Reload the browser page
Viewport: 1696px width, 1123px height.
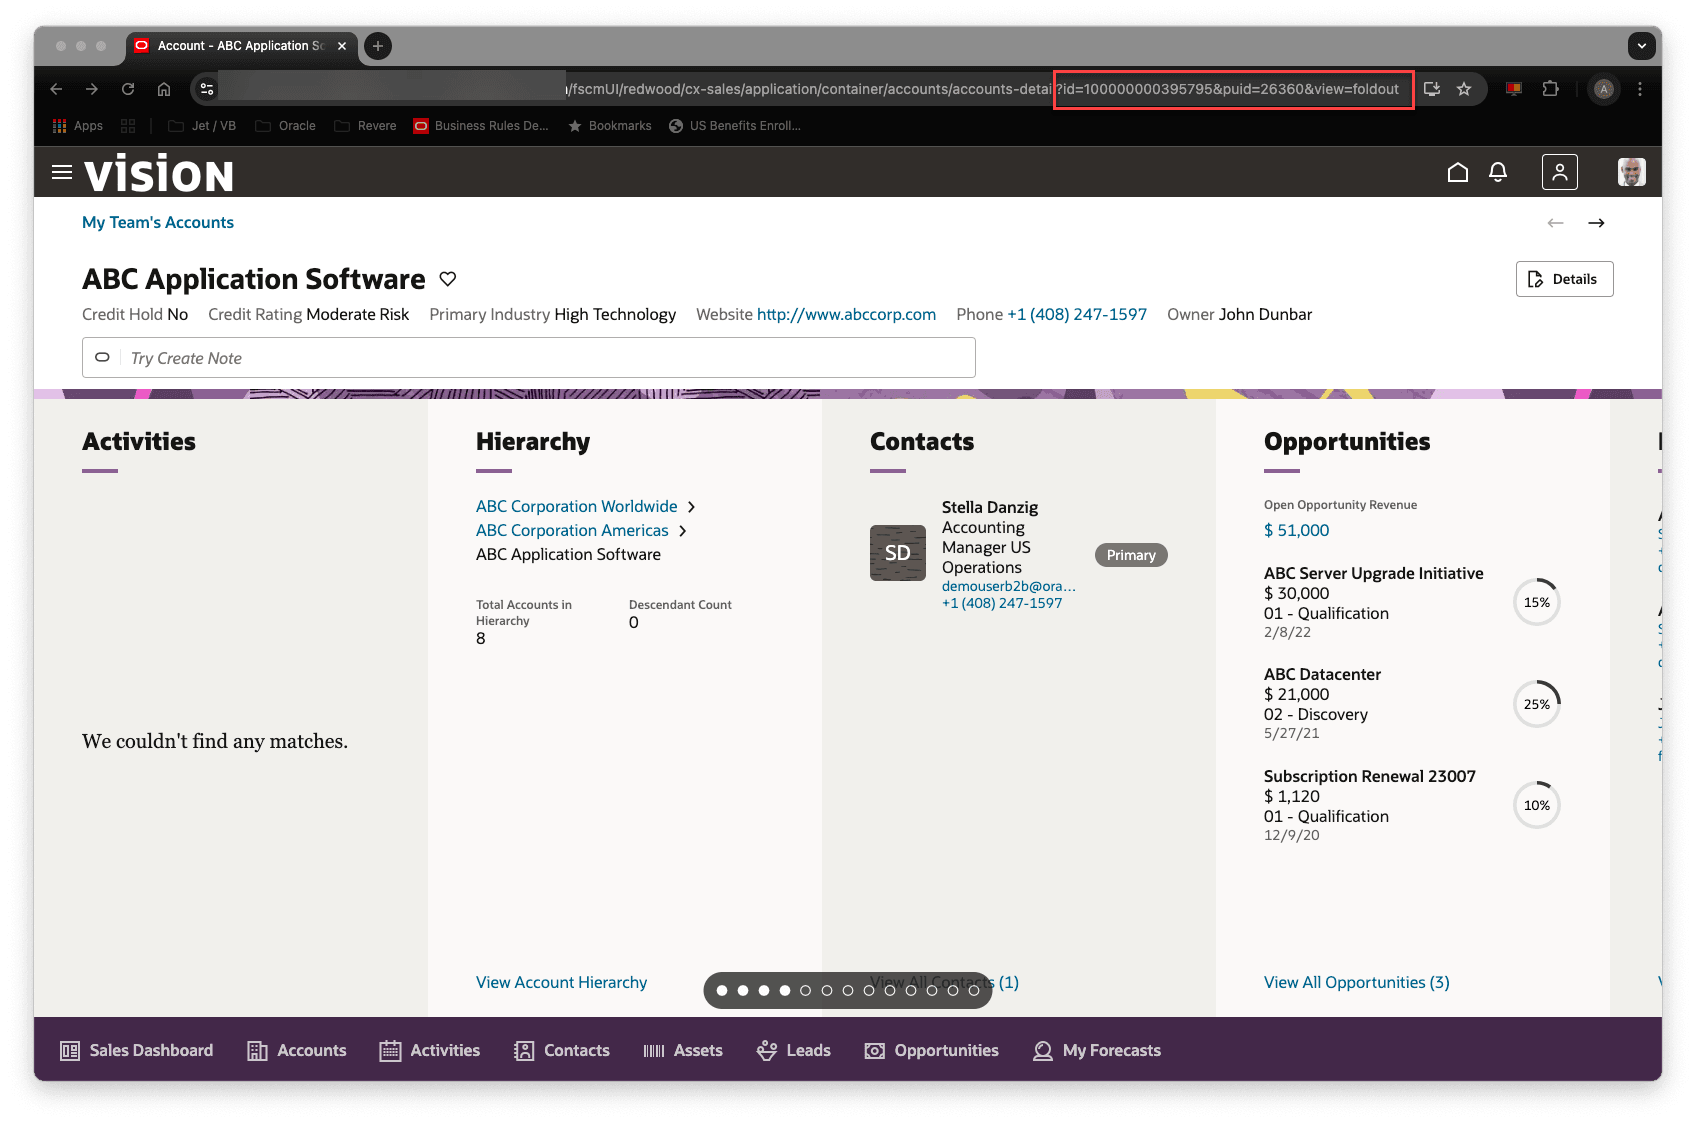128,89
